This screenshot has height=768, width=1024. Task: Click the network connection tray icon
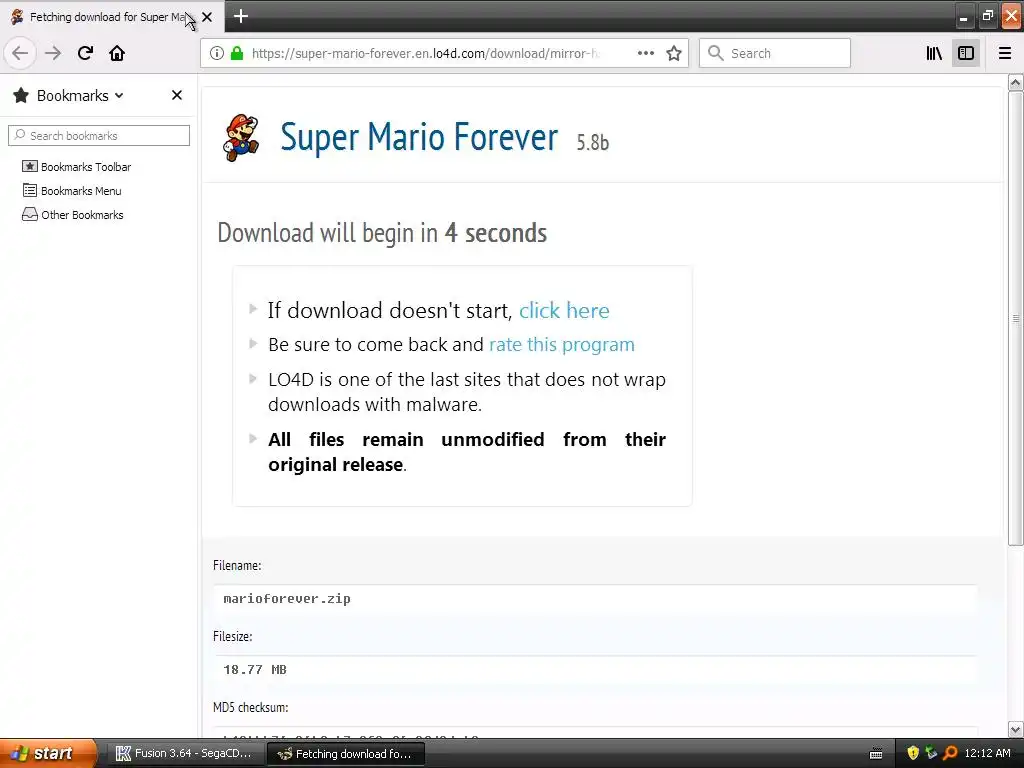[x=931, y=753]
